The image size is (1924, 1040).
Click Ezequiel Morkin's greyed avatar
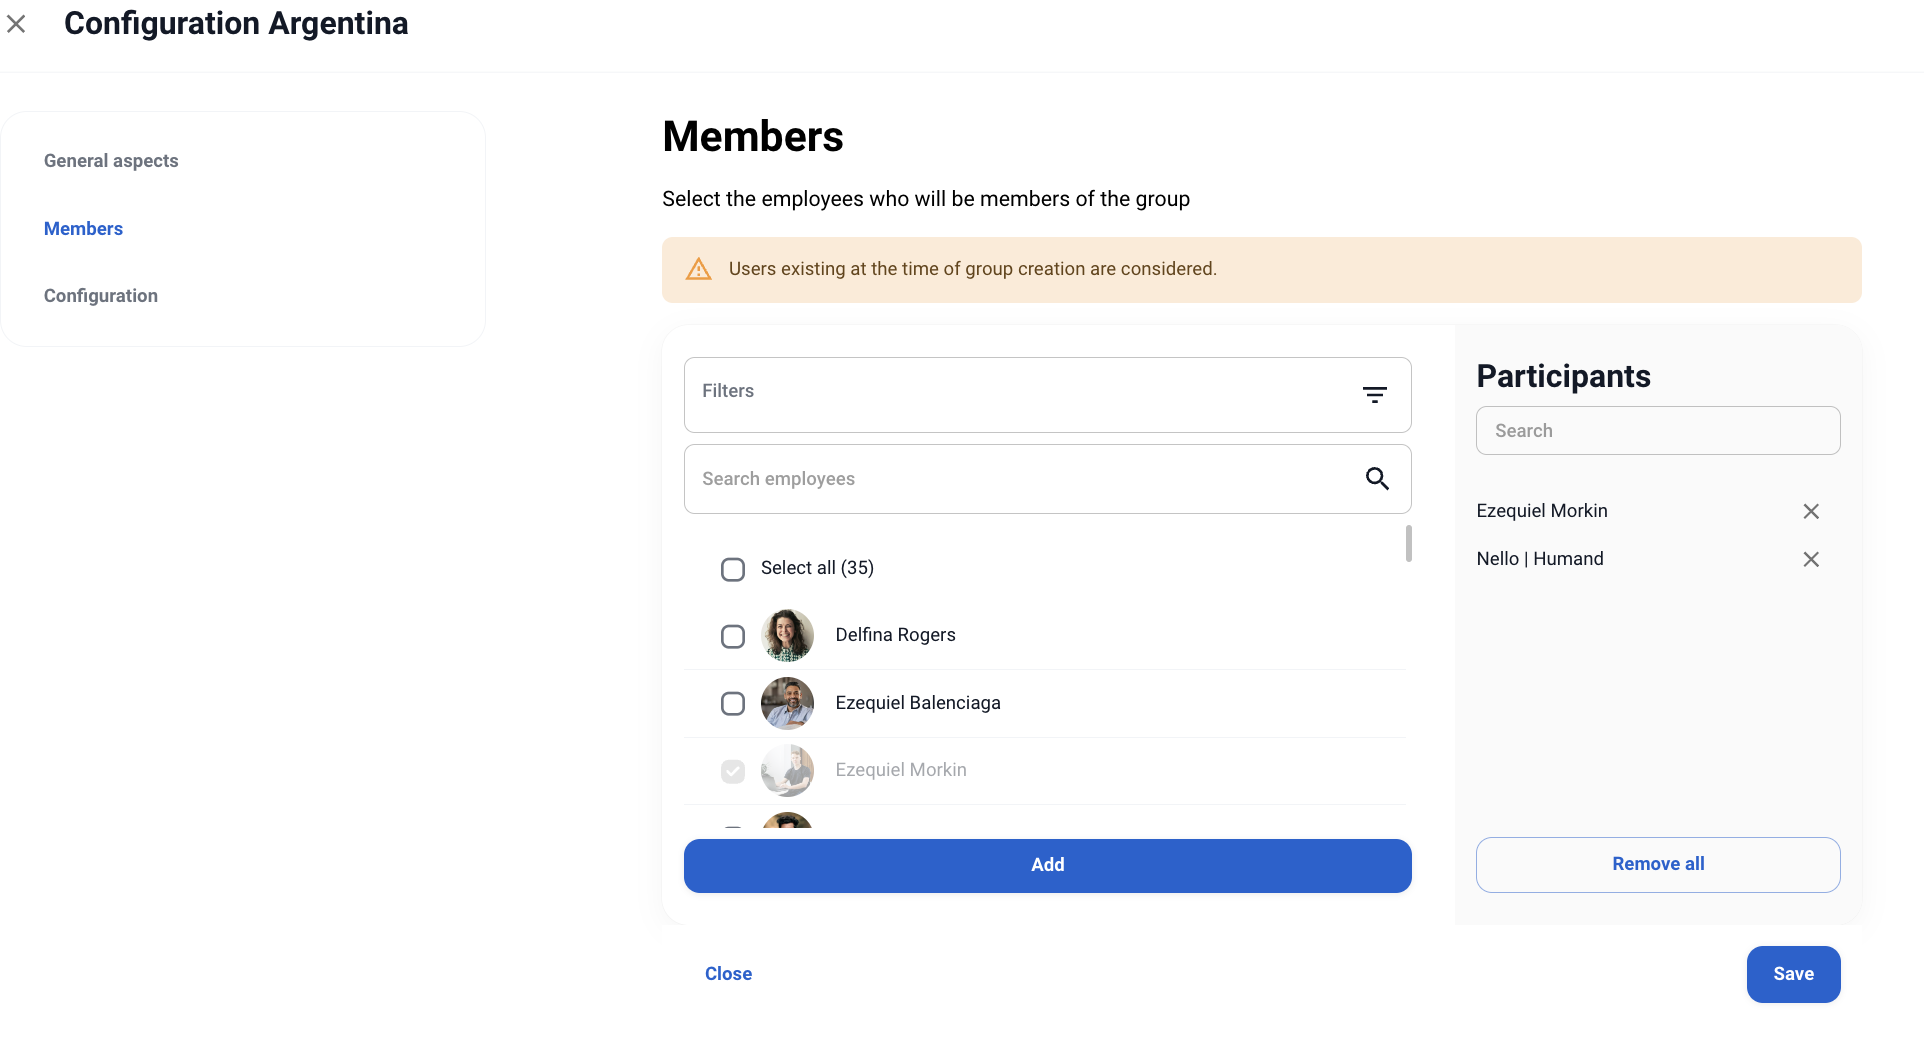(x=787, y=770)
